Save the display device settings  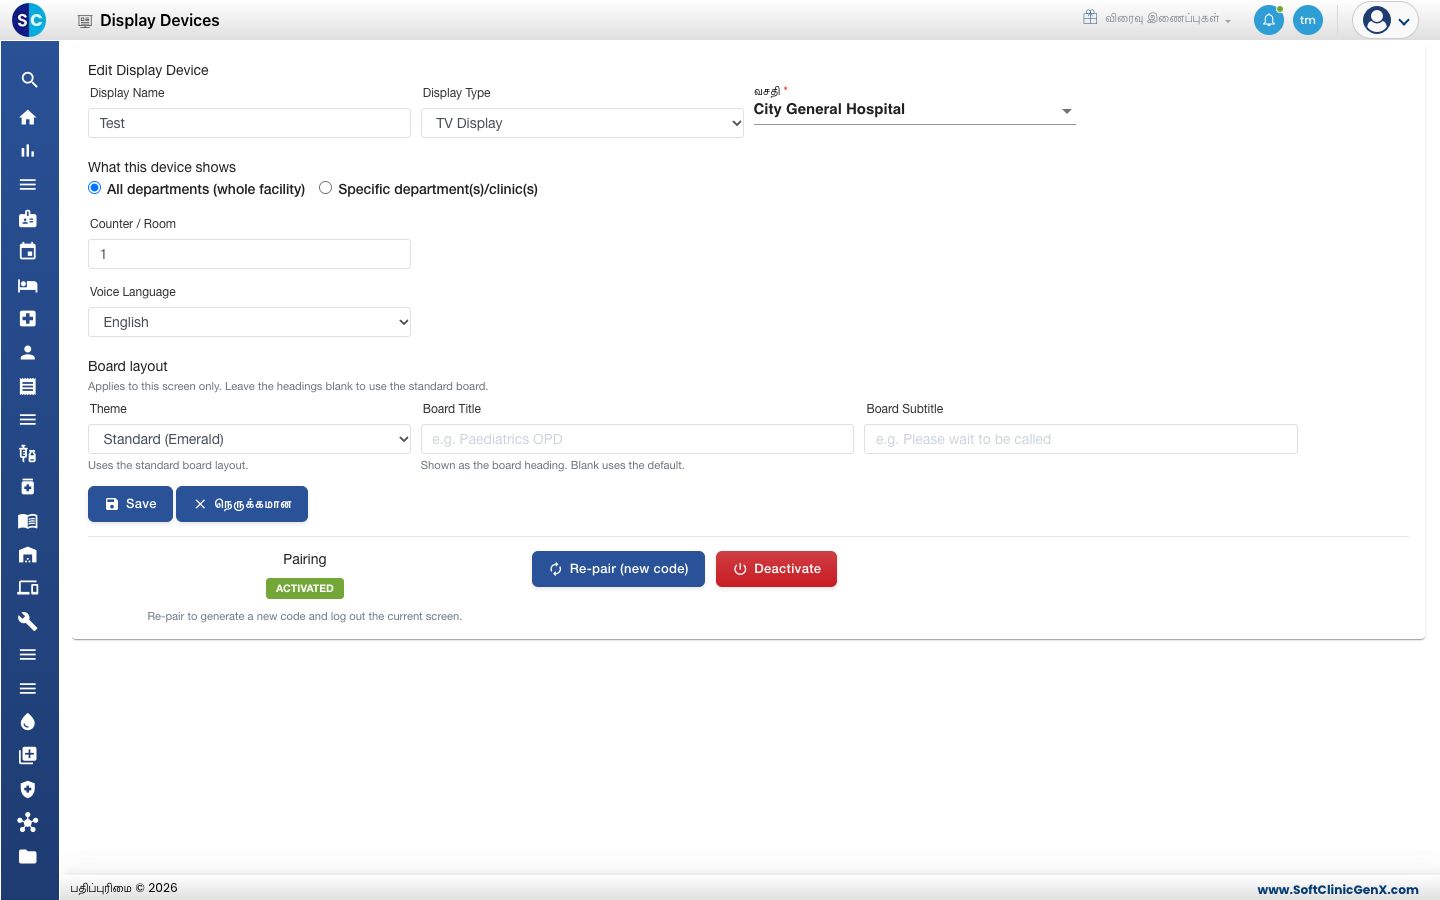coord(130,504)
